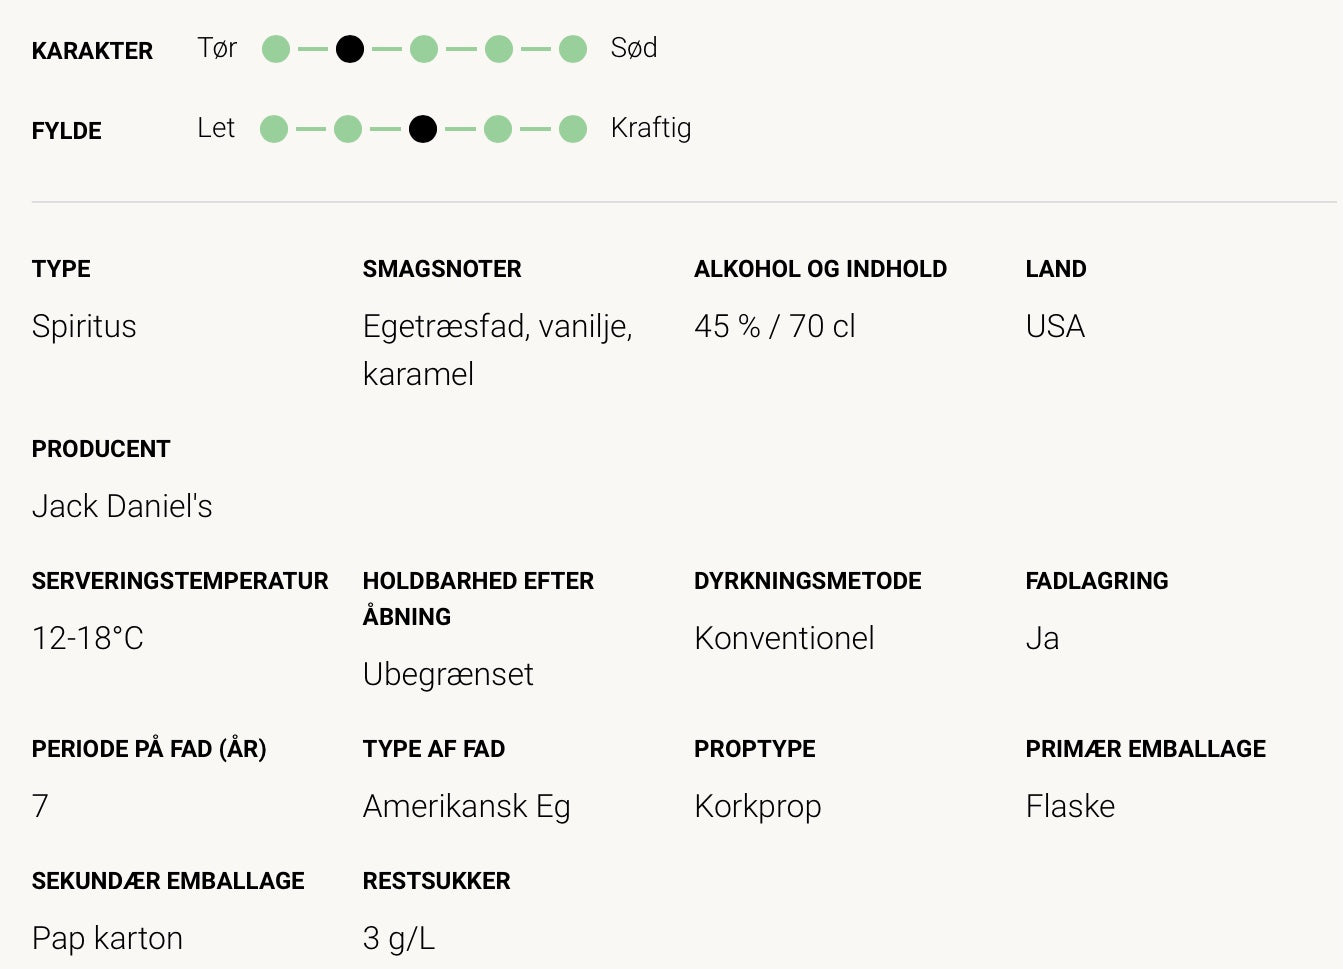Click the Pap karton packaging value

(107, 938)
